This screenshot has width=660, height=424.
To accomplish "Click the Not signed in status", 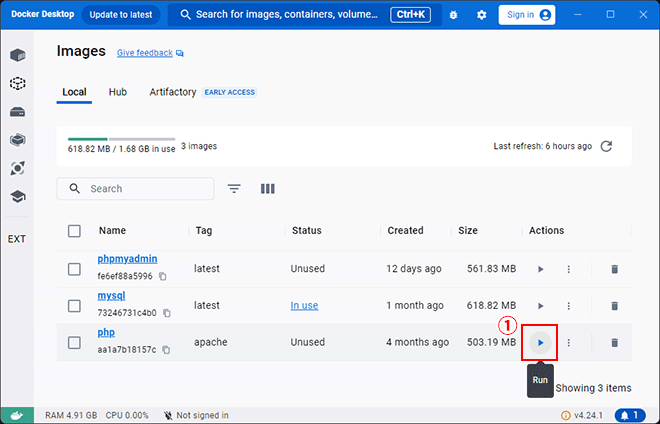I will pyautogui.click(x=197, y=416).
